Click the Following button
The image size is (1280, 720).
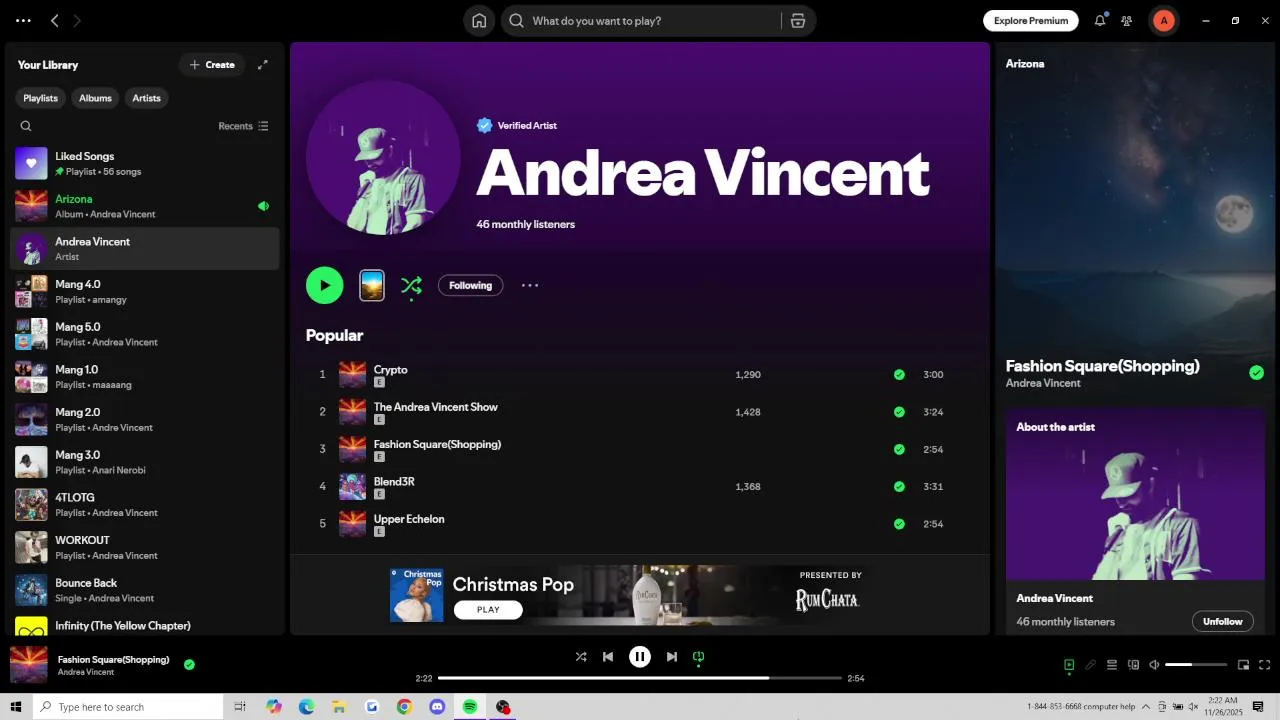[470, 285]
